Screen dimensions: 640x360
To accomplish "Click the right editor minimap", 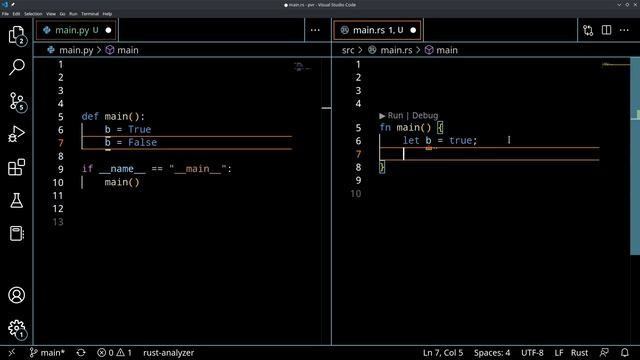I will tap(616, 64).
